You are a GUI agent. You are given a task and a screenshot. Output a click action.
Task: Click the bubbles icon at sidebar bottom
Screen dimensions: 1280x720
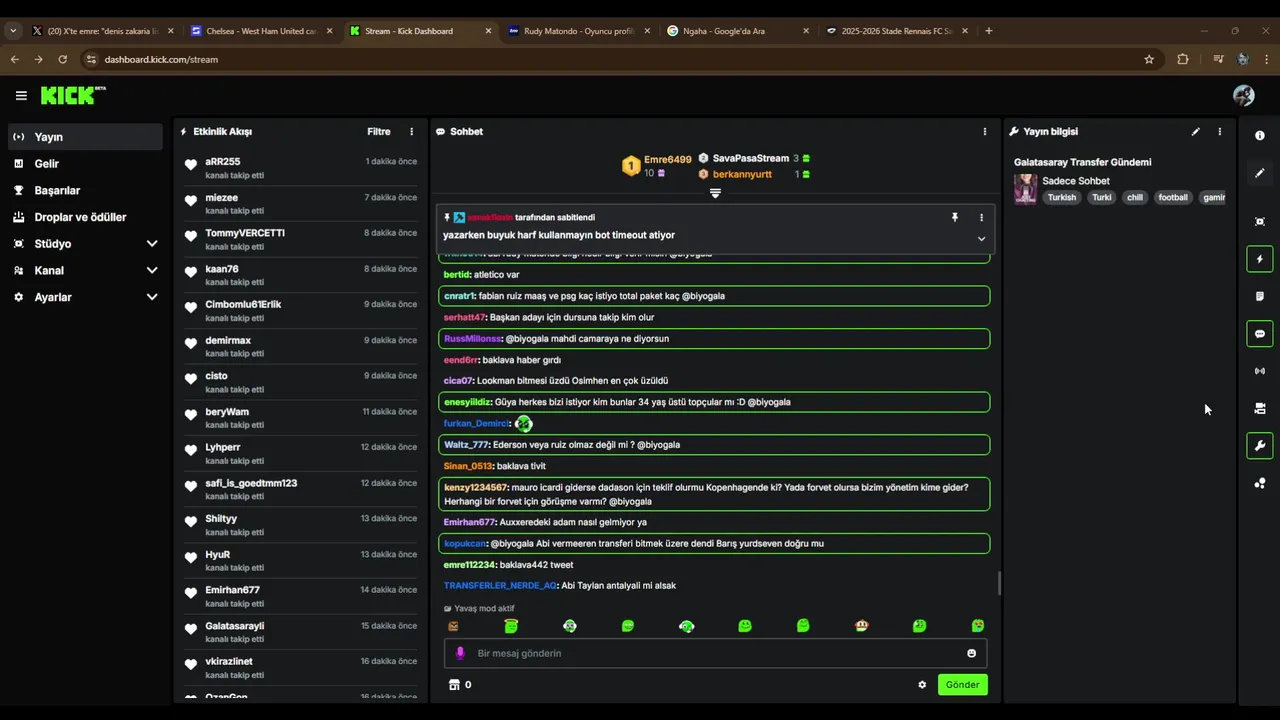1260,483
